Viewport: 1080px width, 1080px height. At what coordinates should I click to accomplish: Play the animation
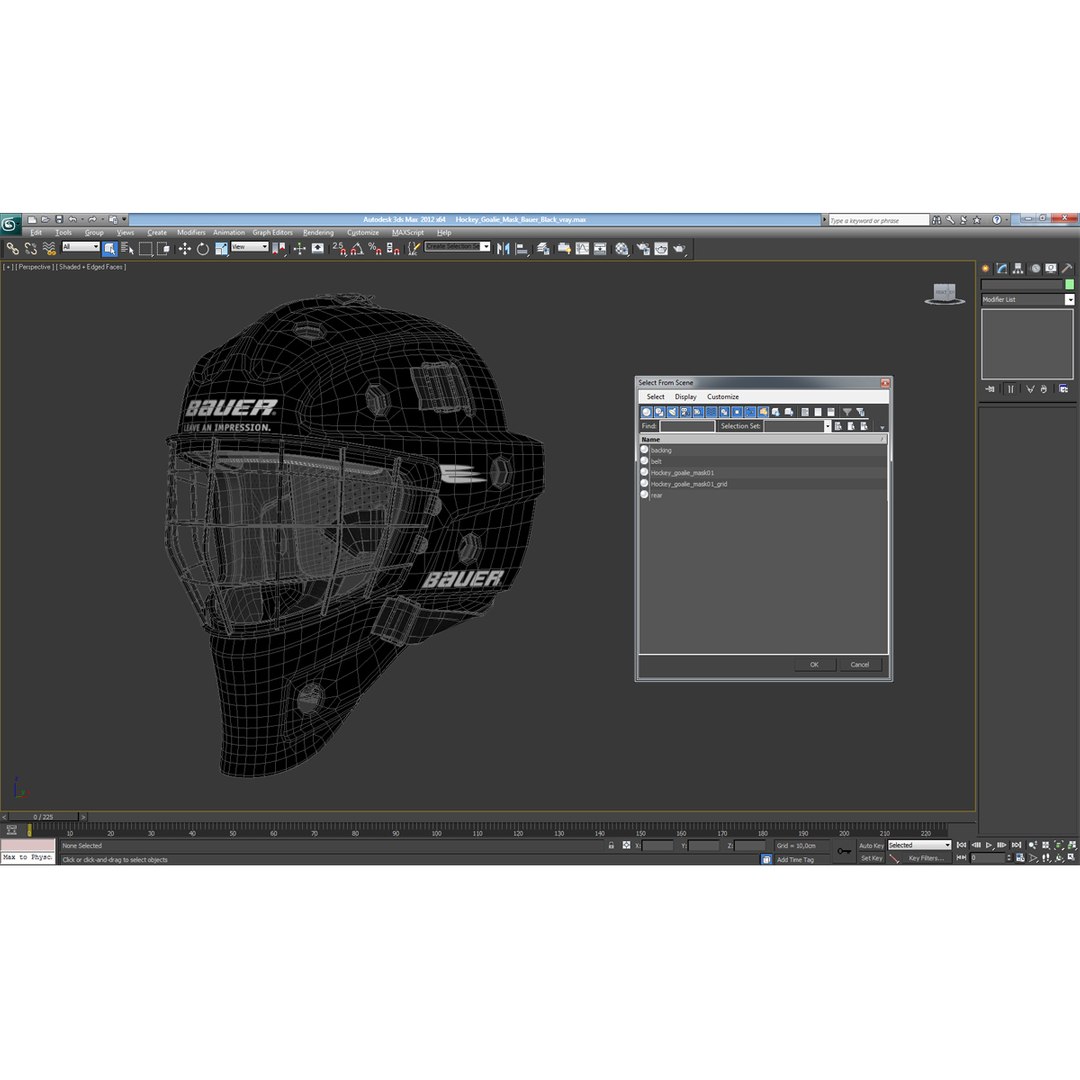click(x=989, y=845)
